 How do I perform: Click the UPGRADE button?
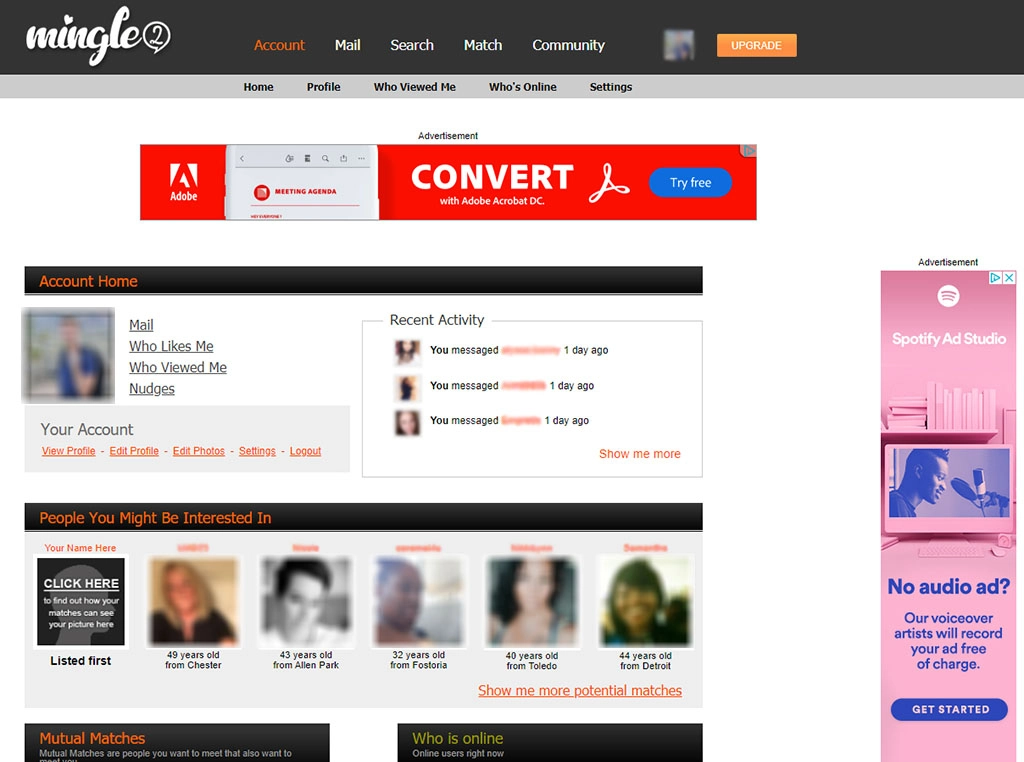pos(756,45)
